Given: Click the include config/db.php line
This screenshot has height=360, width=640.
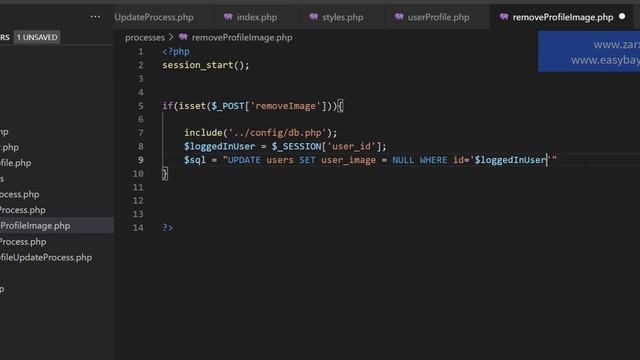Looking at the screenshot, I should 260,133.
